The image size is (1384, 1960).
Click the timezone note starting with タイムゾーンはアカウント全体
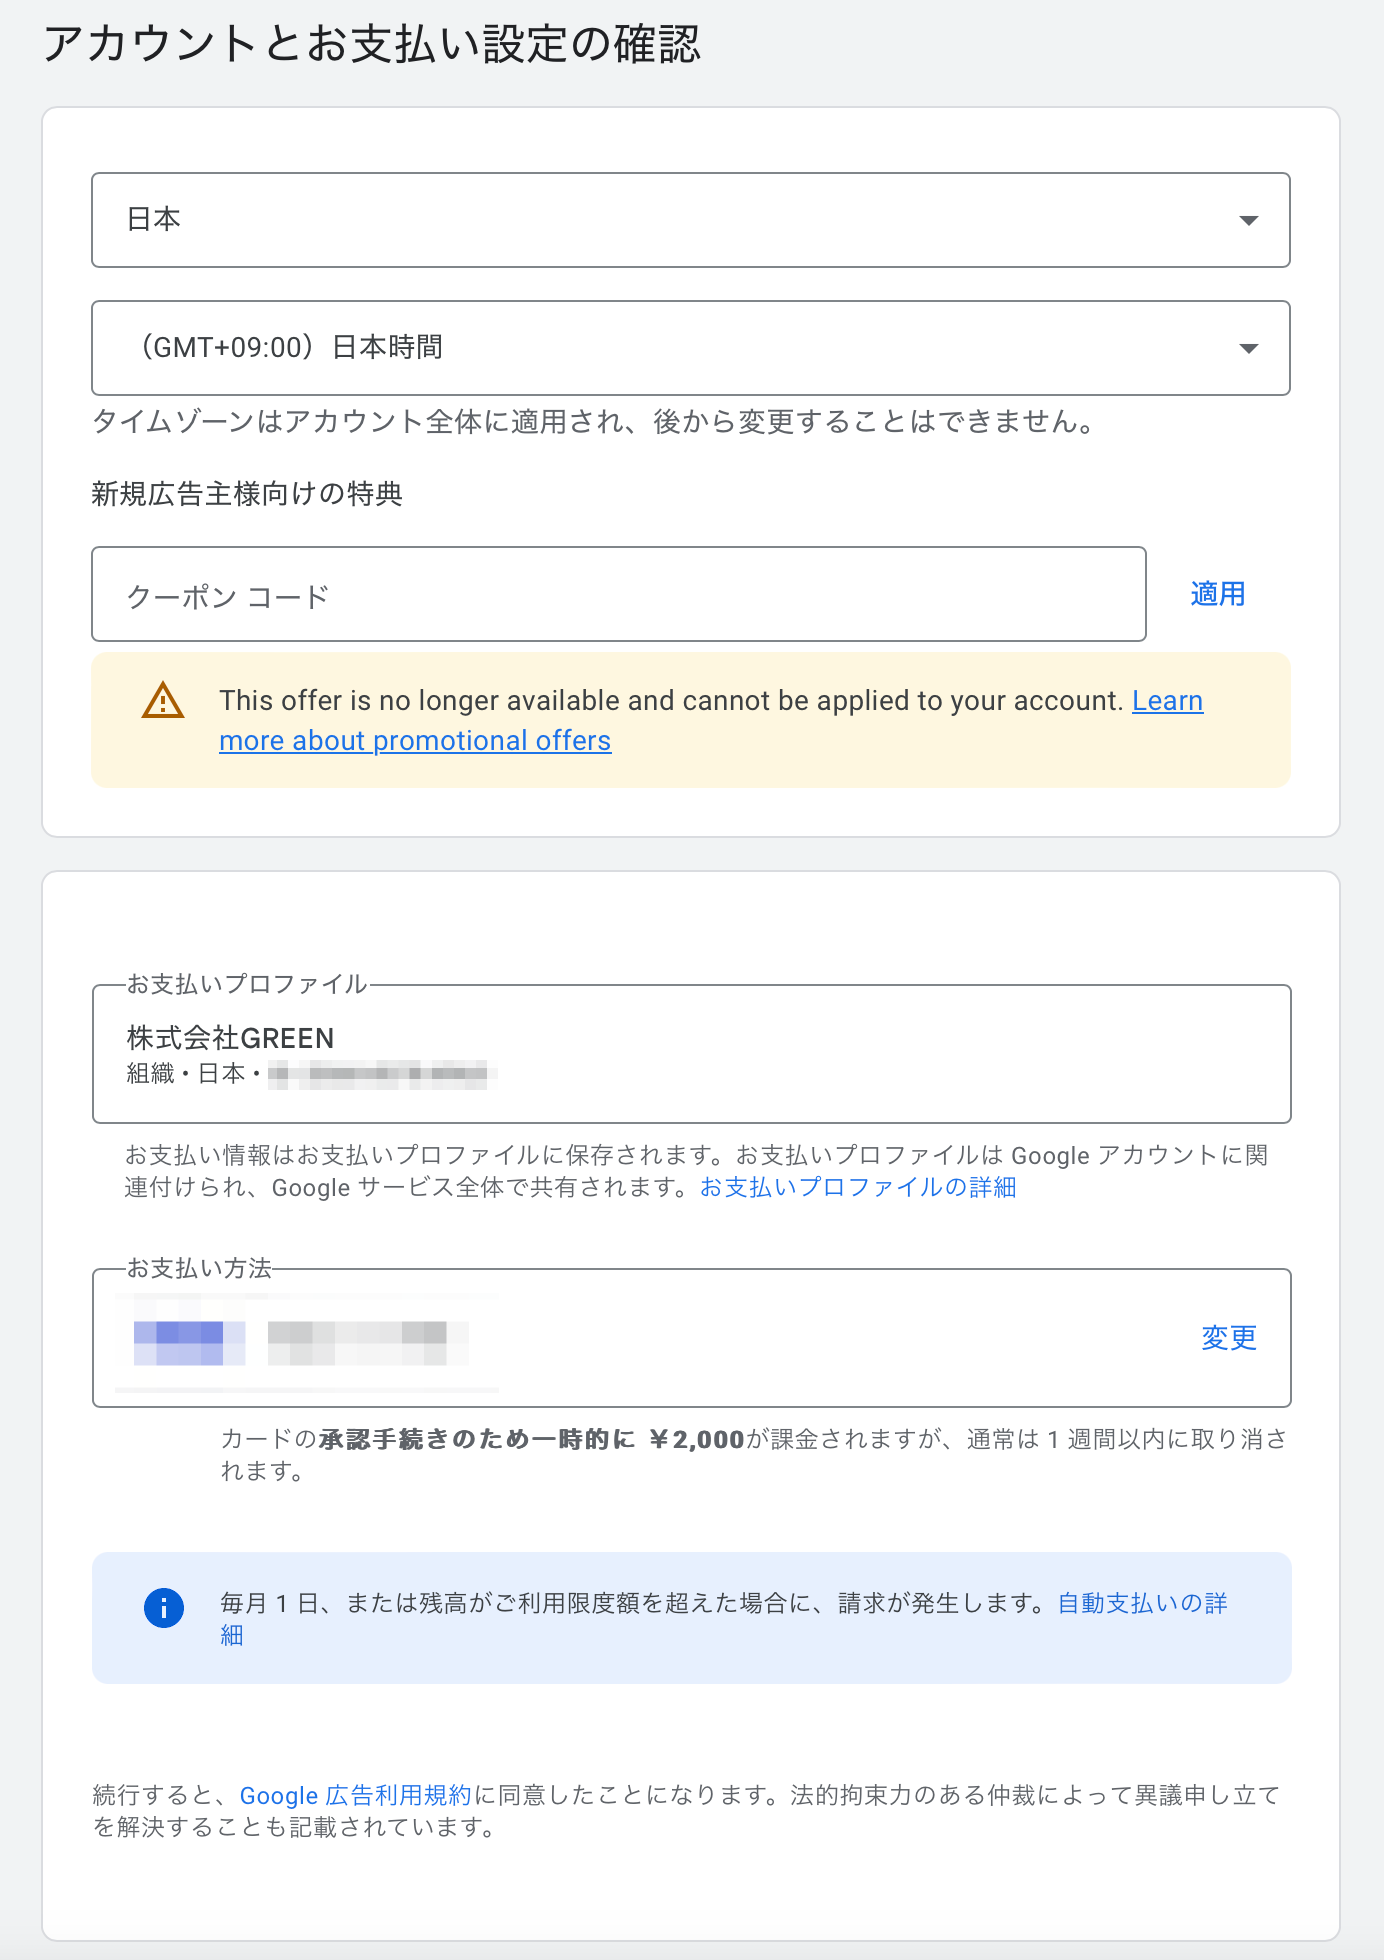click(x=596, y=422)
